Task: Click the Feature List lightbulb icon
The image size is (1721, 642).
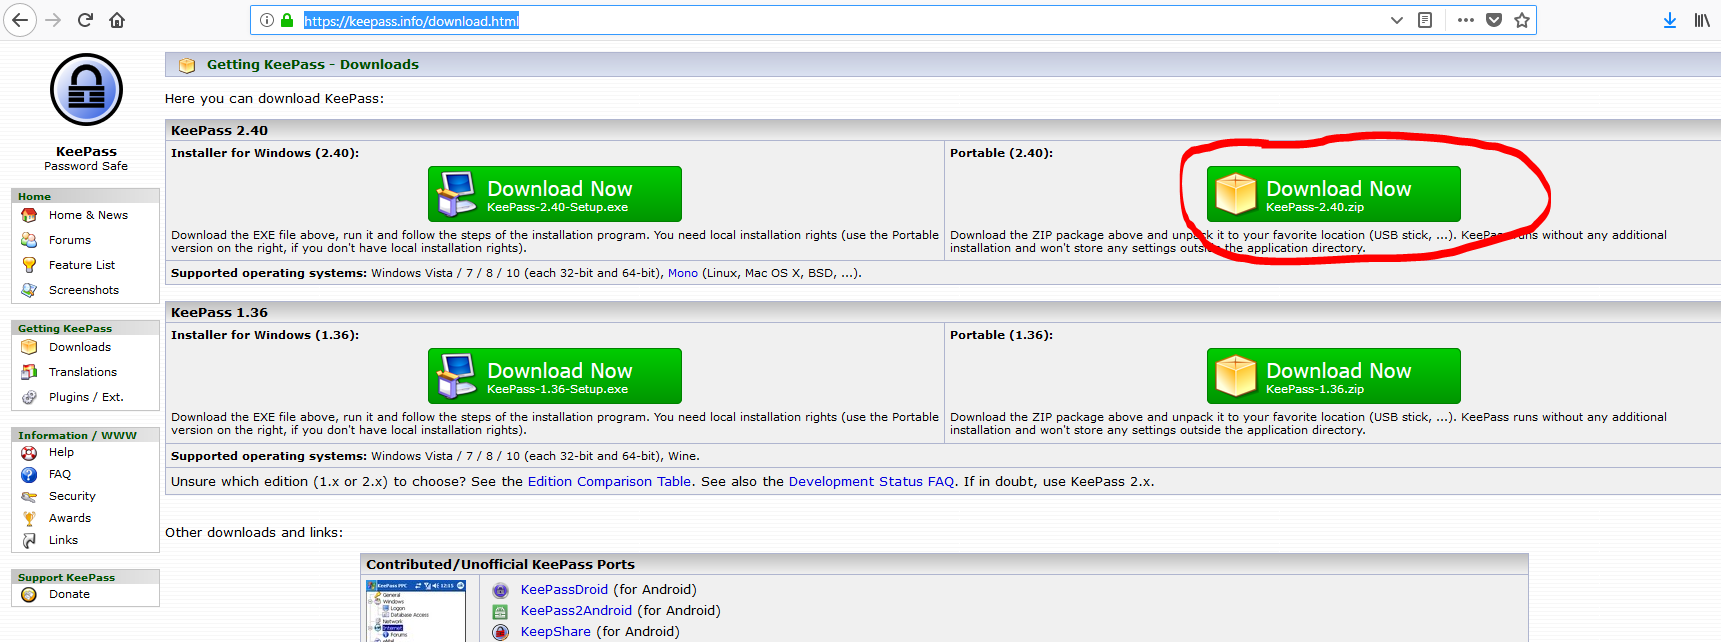Action: [x=29, y=265]
